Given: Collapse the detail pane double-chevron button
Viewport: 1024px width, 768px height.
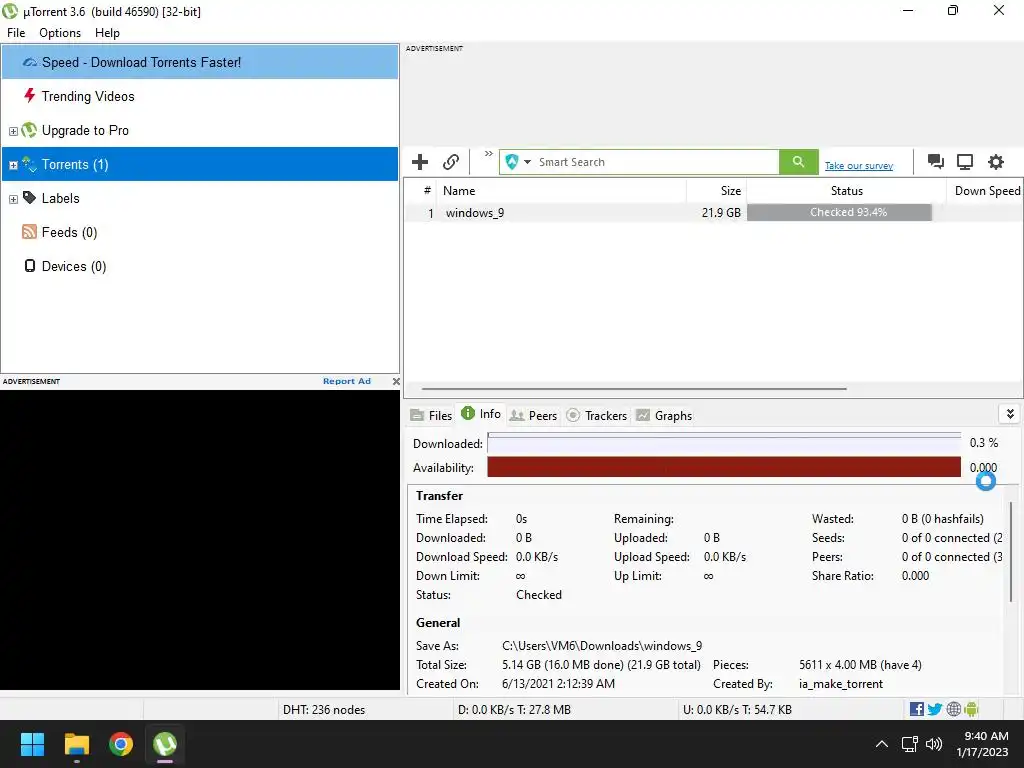Looking at the screenshot, I should pyautogui.click(x=1010, y=414).
